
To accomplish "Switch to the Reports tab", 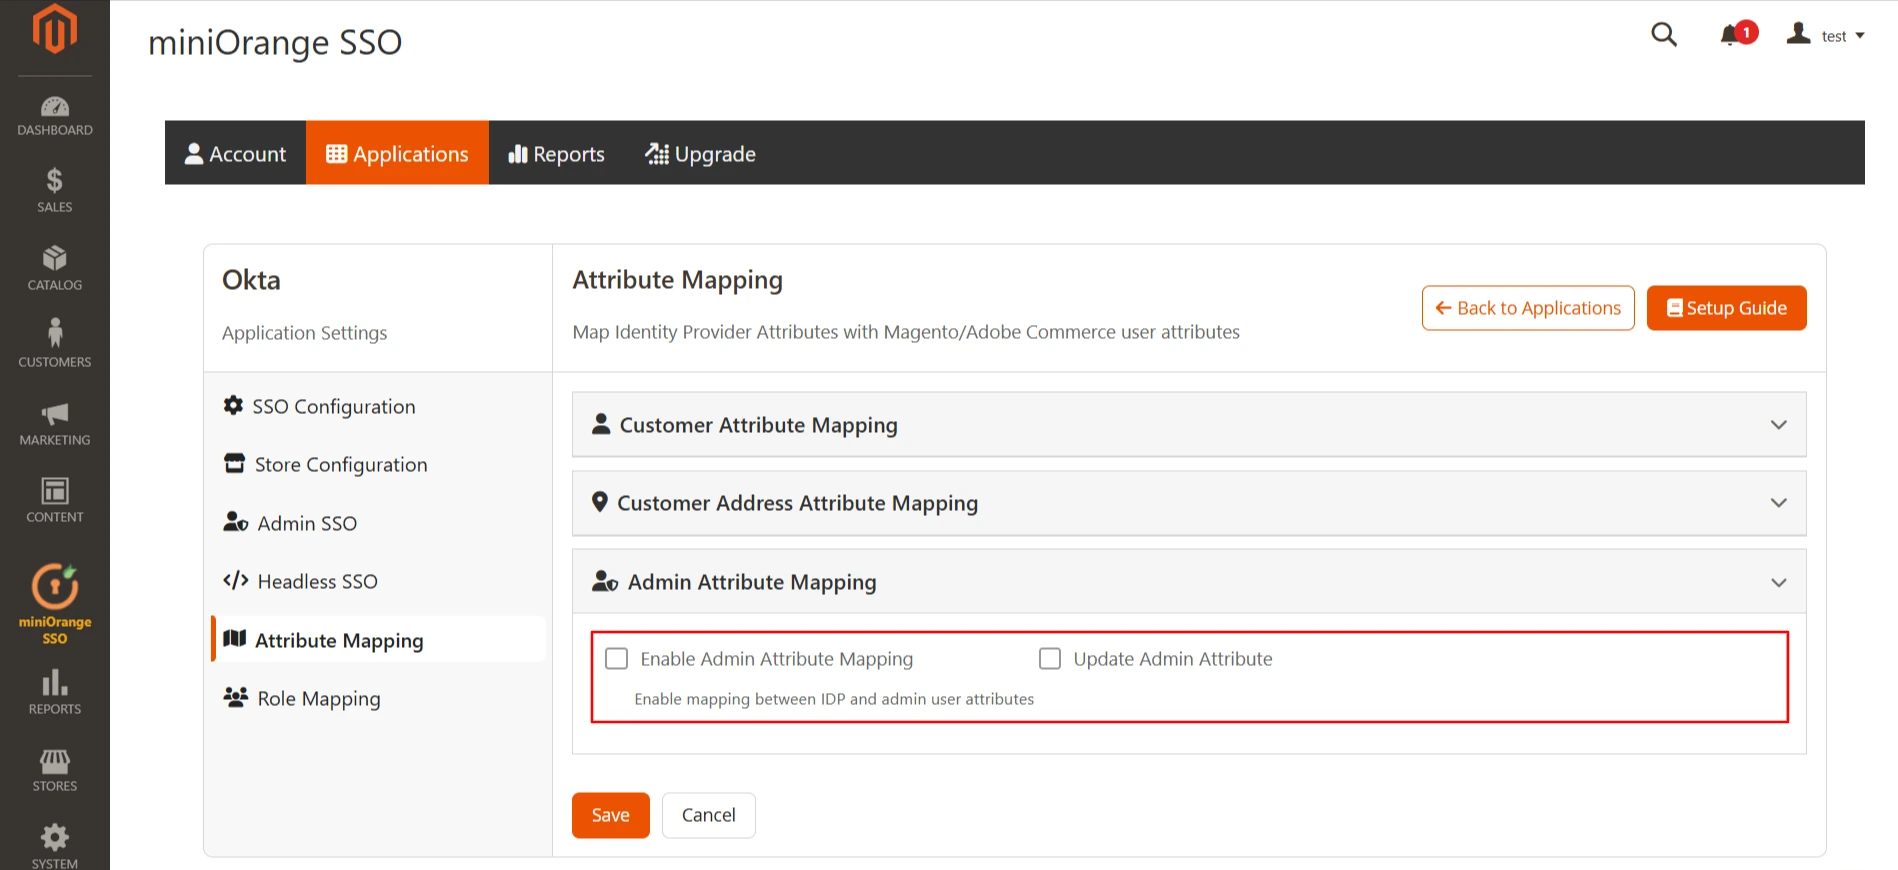I will (x=557, y=153).
